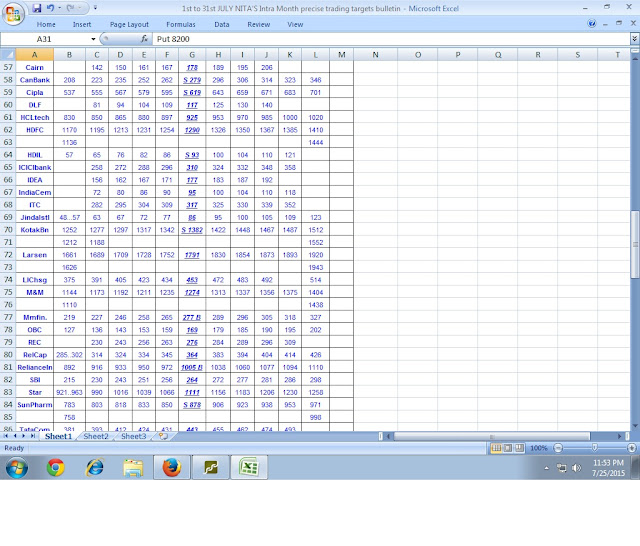The height and width of the screenshot is (546, 640).
Task: Save the workbook via Quick Access toolbar
Action: click(37, 8)
